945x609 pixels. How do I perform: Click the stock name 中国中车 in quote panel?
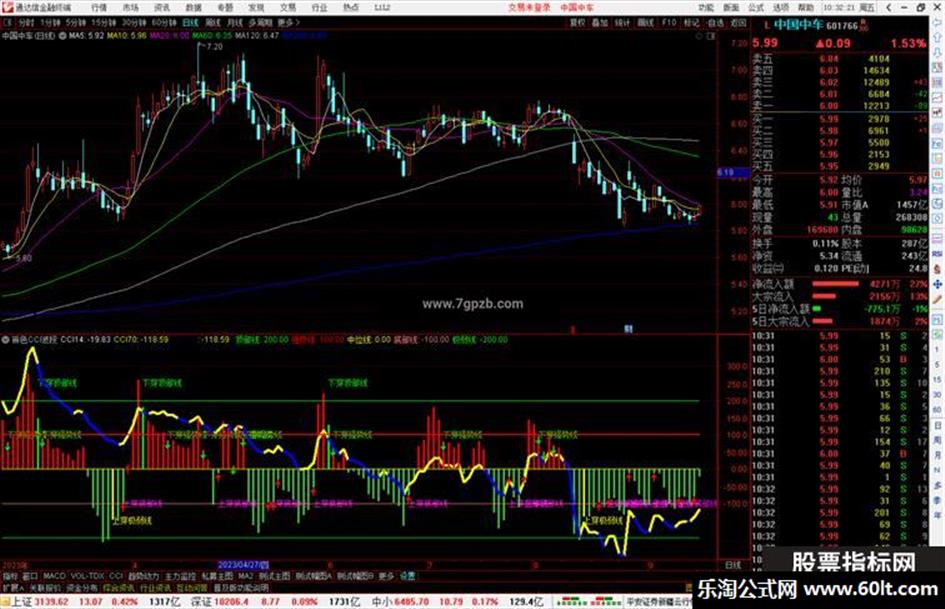(799, 26)
